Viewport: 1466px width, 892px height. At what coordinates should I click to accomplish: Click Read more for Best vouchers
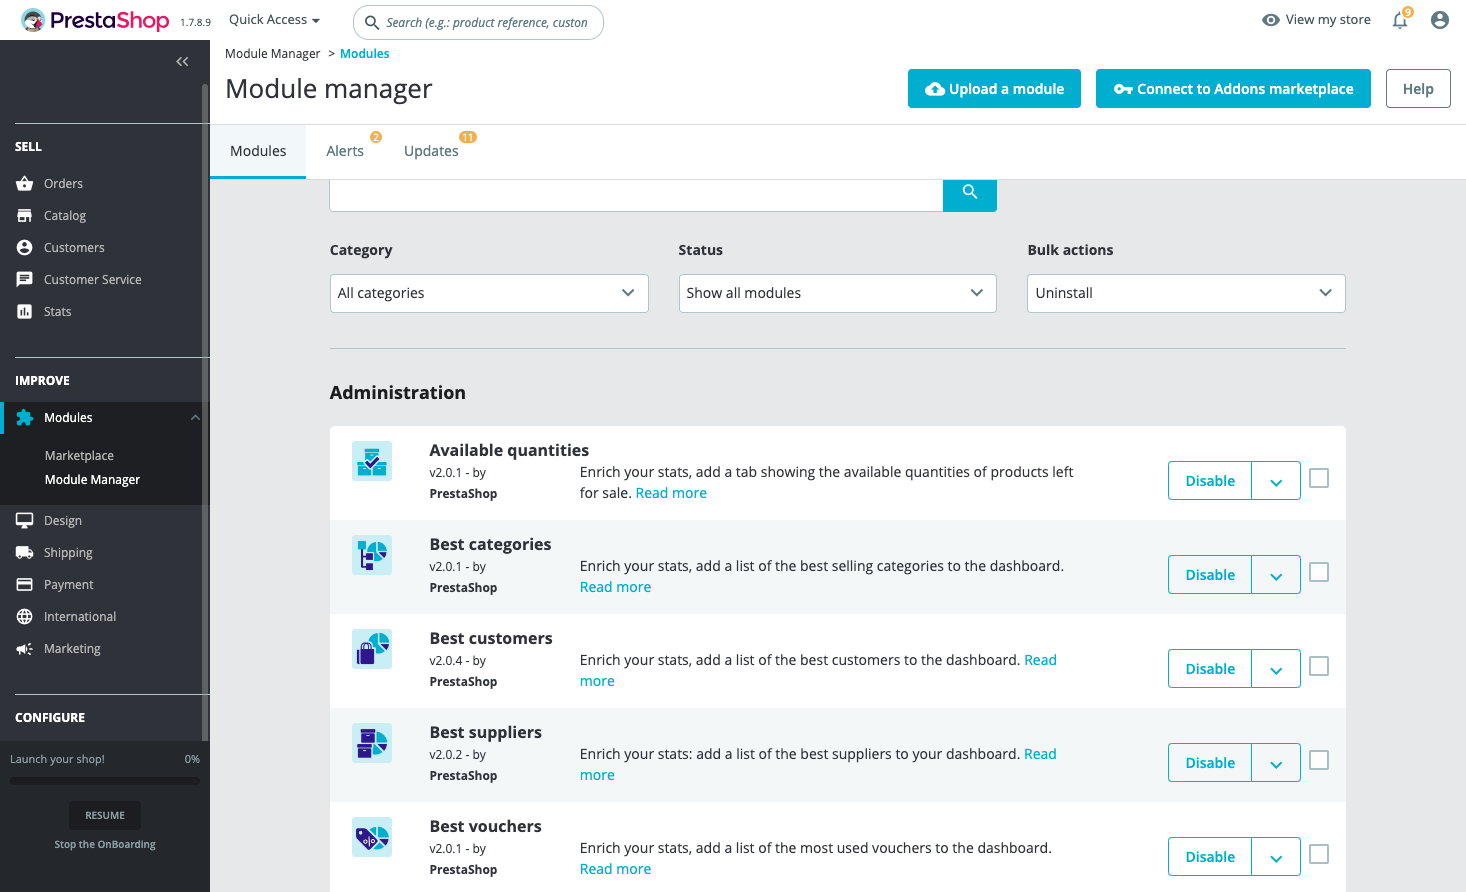tap(615, 869)
